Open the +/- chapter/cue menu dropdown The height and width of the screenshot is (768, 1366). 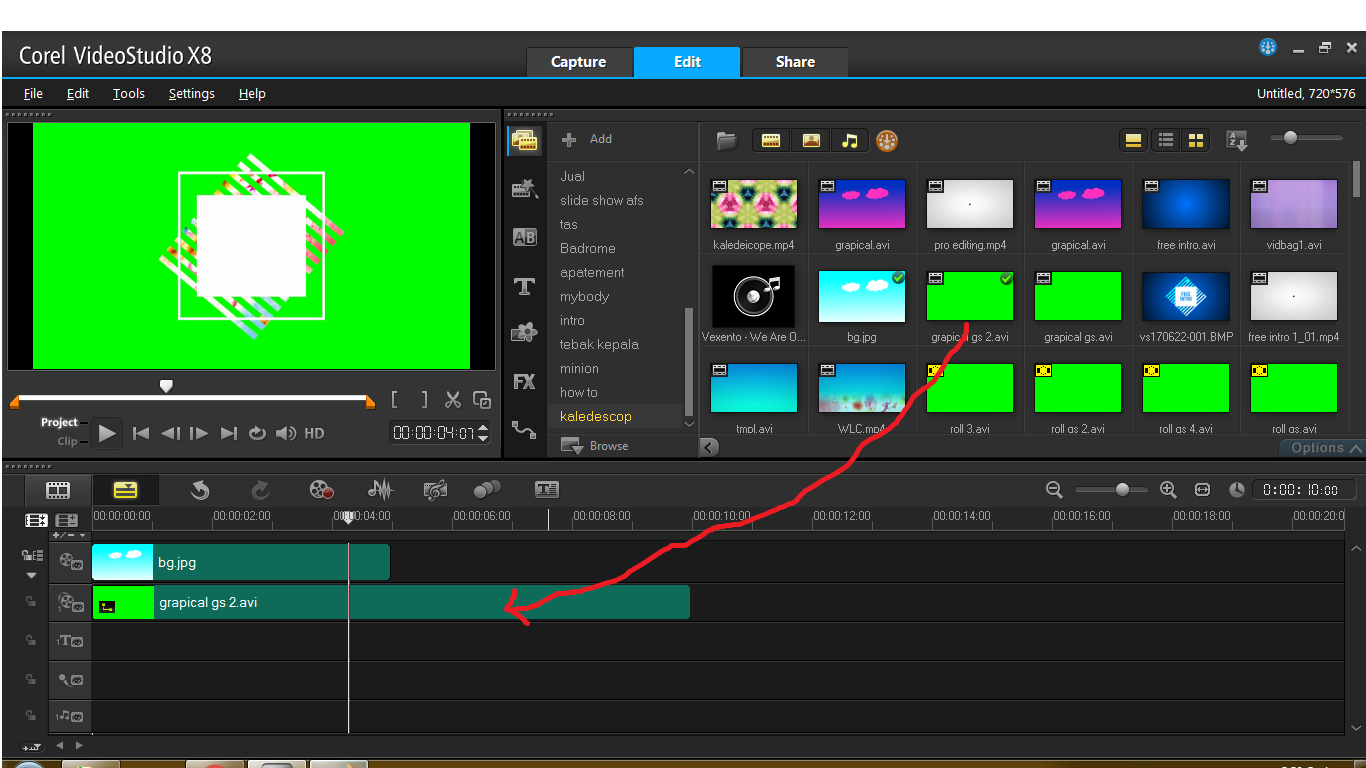click(x=69, y=535)
